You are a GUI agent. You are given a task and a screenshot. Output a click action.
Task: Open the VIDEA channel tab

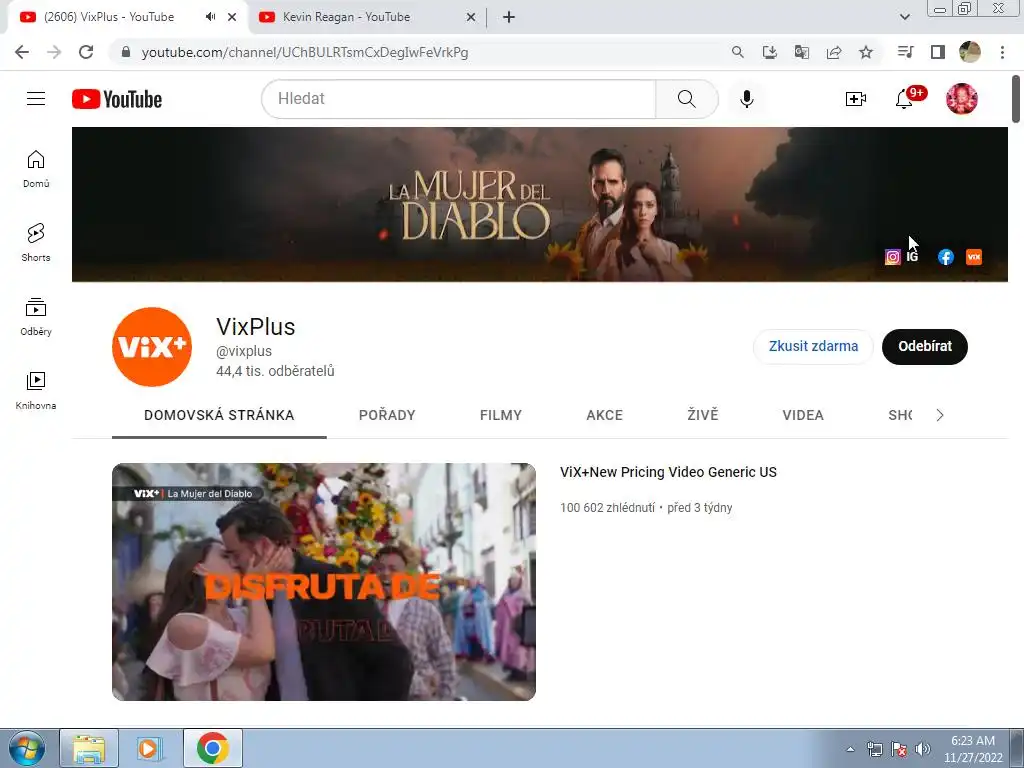pyautogui.click(x=803, y=415)
